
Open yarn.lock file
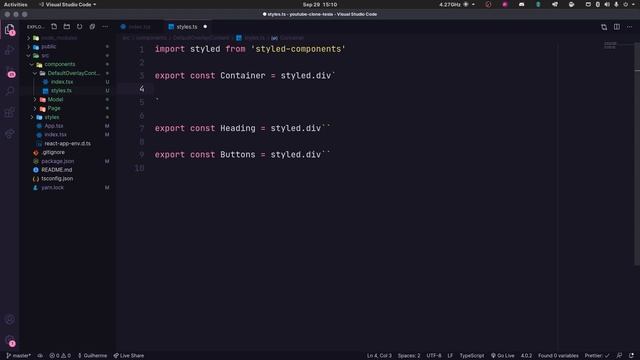(x=68, y=188)
